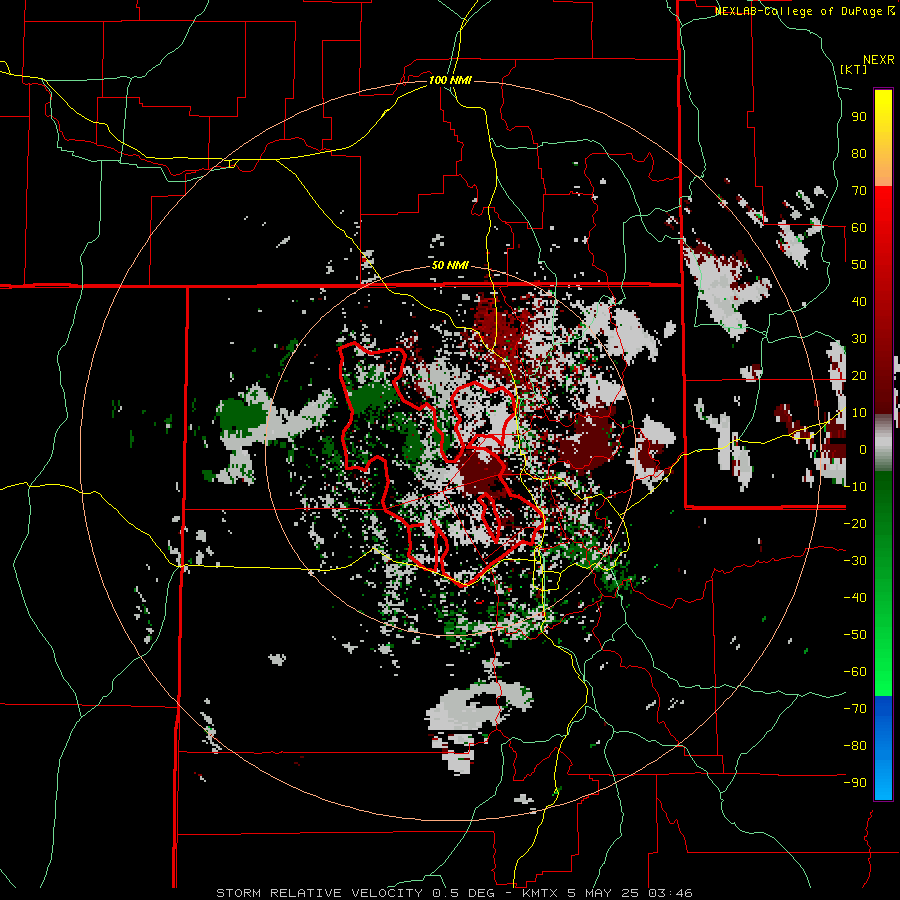Select the light blue bottom segment of color scale

[x=883, y=781]
